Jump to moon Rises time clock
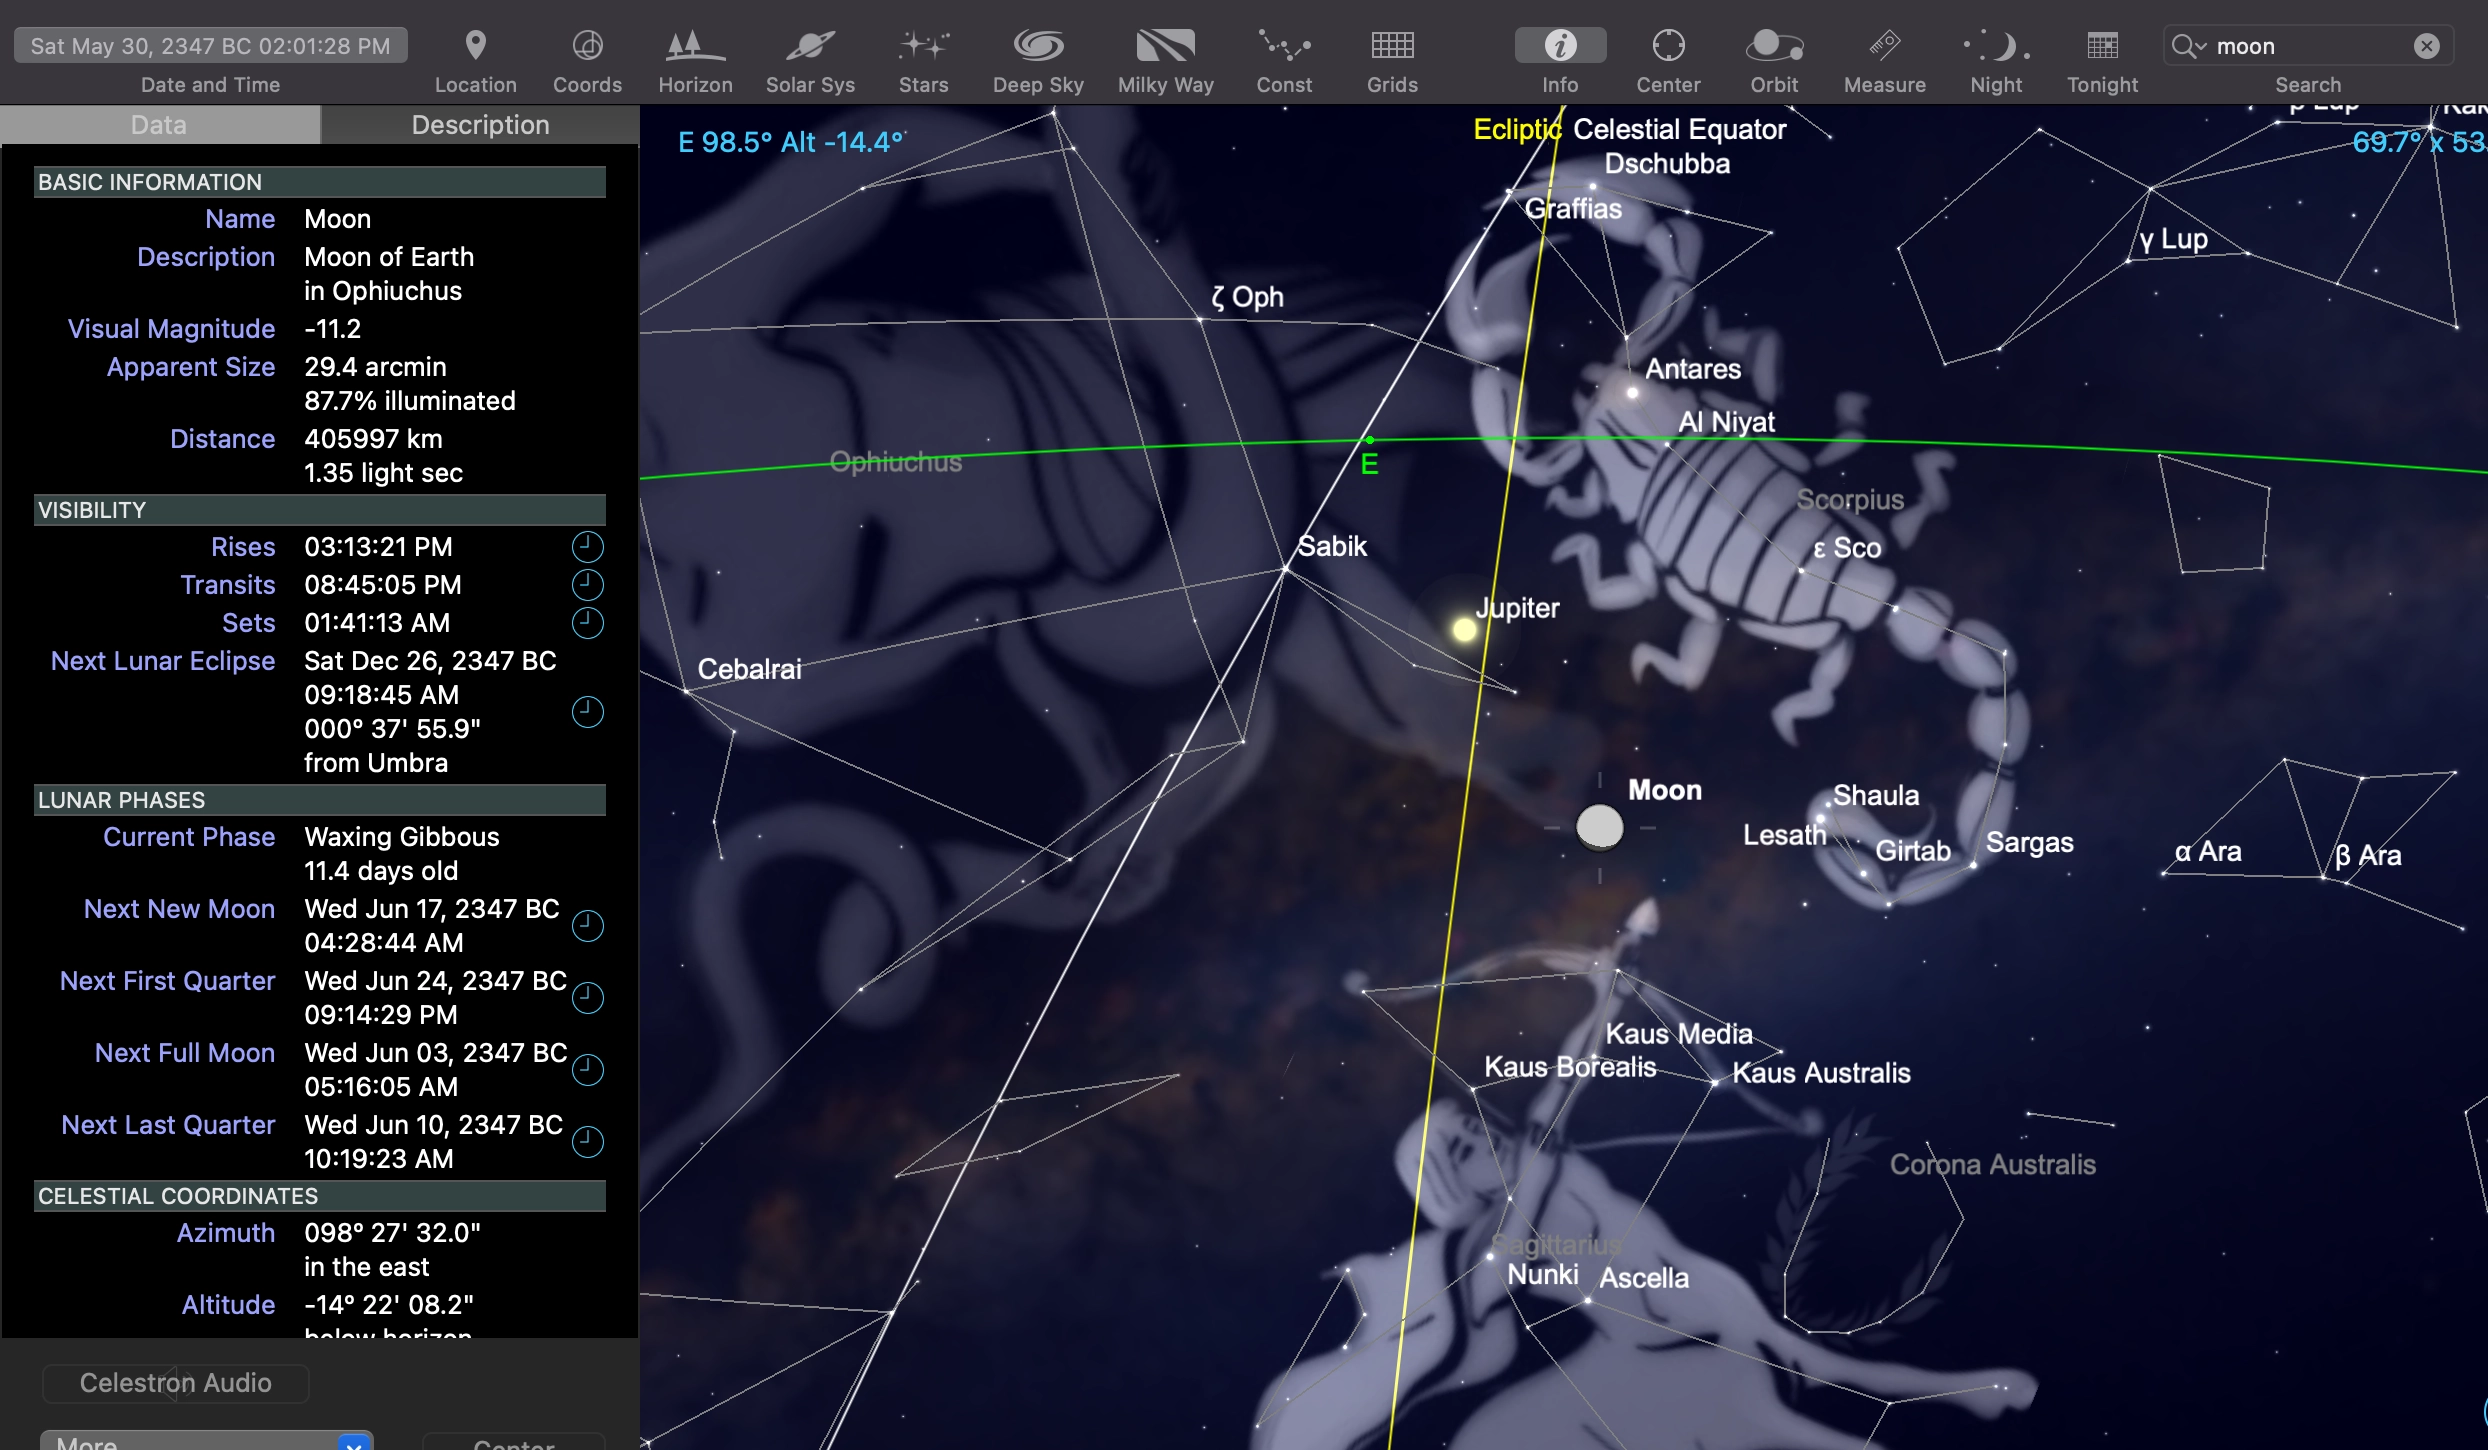The image size is (2488, 1450). [x=587, y=547]
